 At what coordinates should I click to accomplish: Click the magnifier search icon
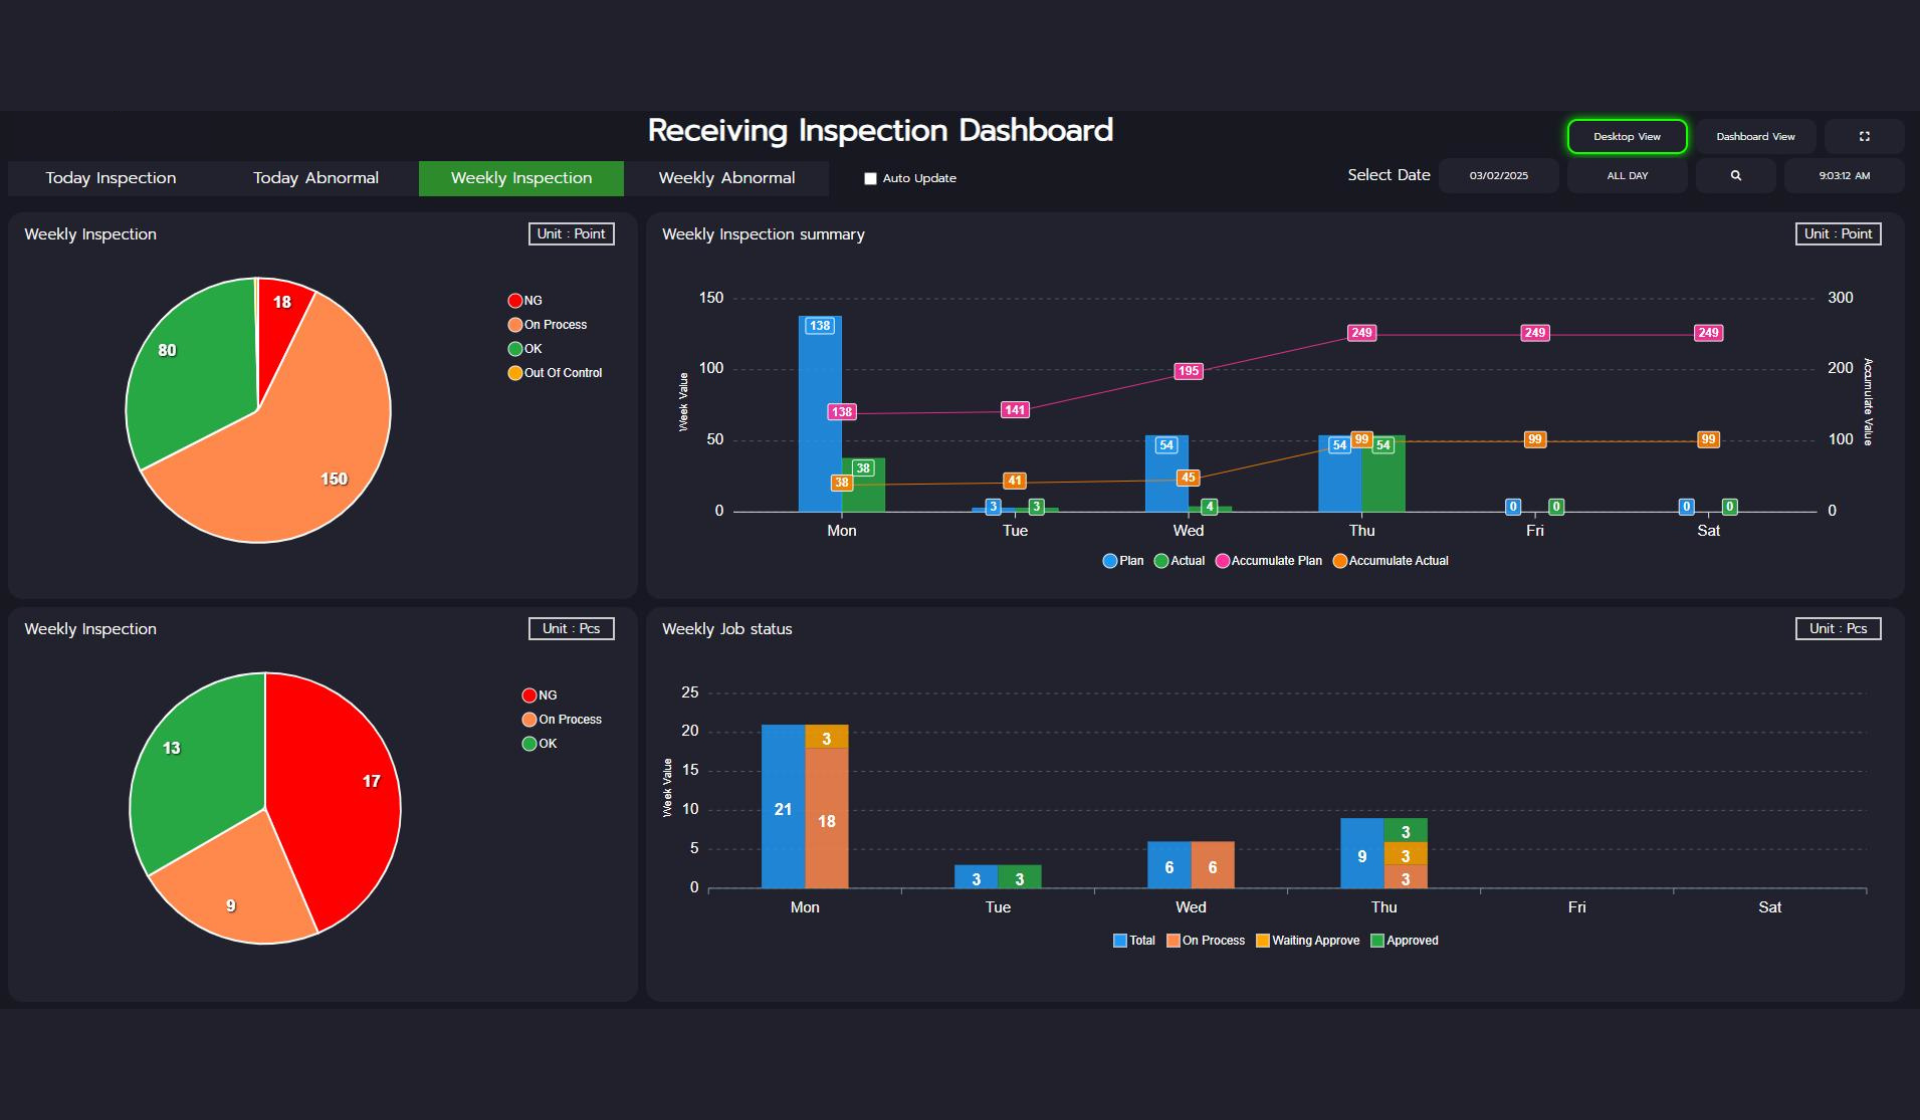point(1735,175)
